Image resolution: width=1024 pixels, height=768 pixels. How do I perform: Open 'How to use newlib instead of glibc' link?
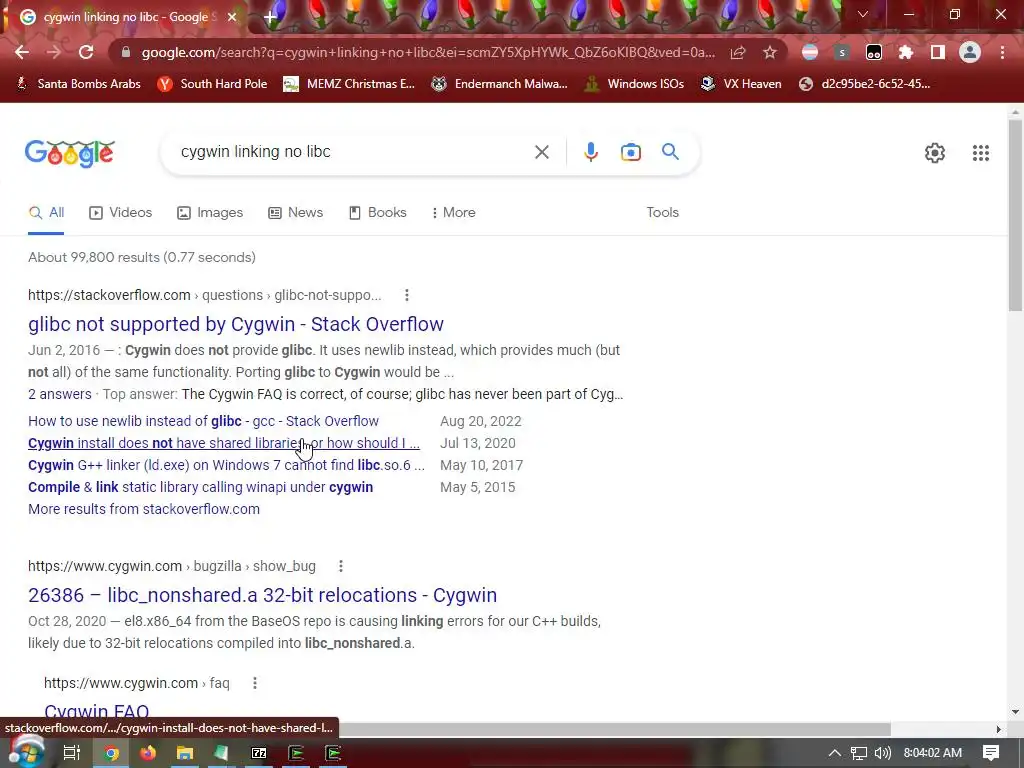203,421
